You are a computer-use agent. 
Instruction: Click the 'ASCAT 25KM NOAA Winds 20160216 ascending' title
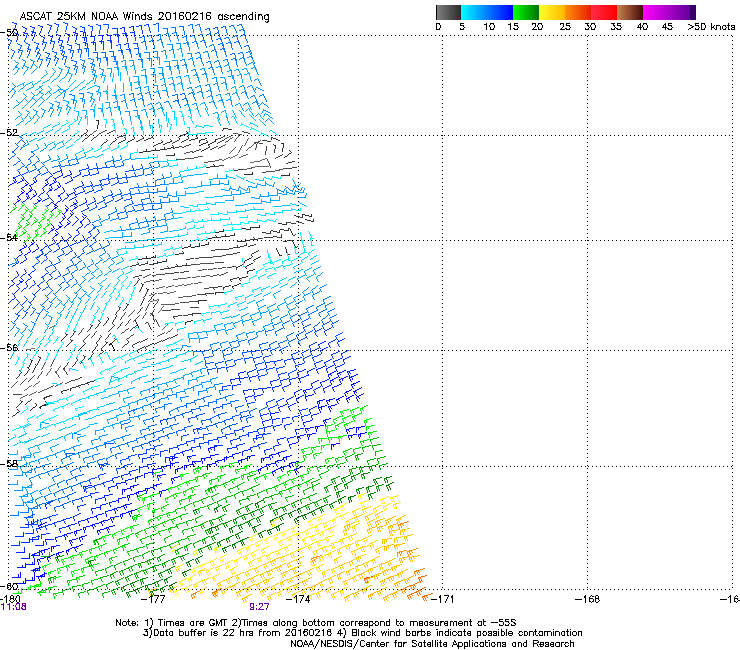(x=144, y=17)
